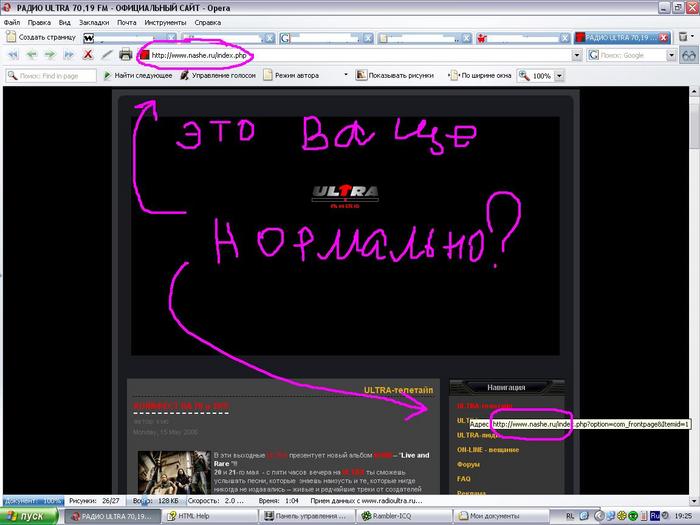
Task: Open the Справка menu
Action: click(x=208, y=22)
